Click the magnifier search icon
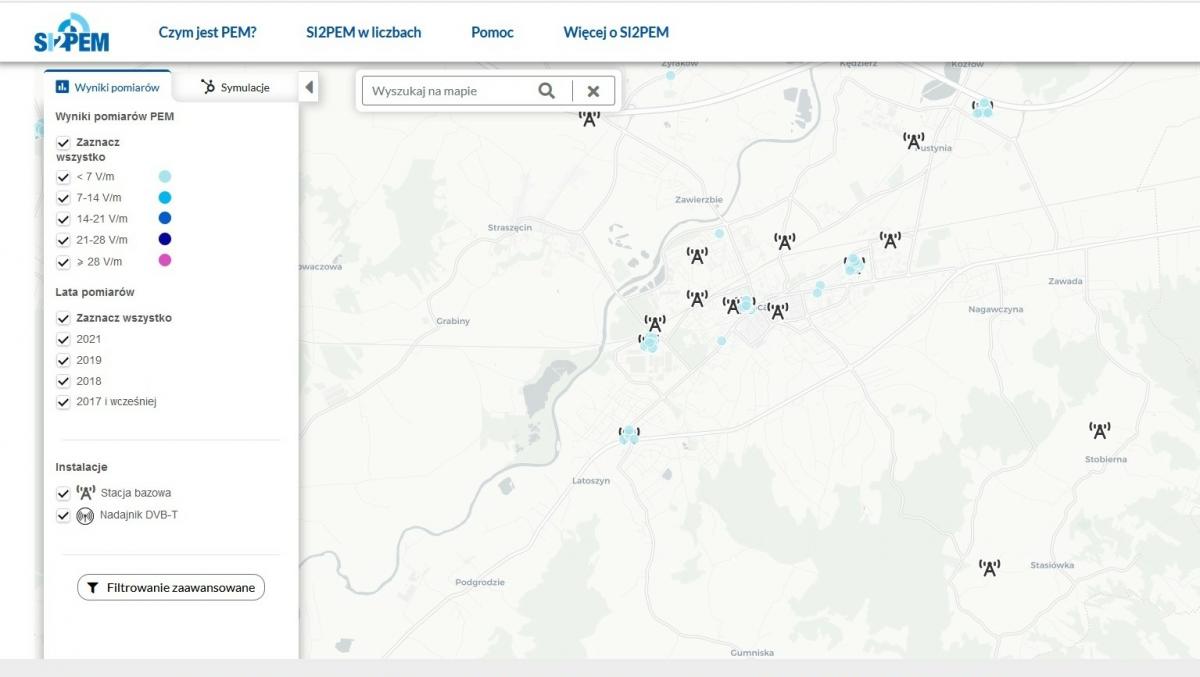Image resolution: width=1200 pixels, height=677 pixels. [x=546, y=91]
